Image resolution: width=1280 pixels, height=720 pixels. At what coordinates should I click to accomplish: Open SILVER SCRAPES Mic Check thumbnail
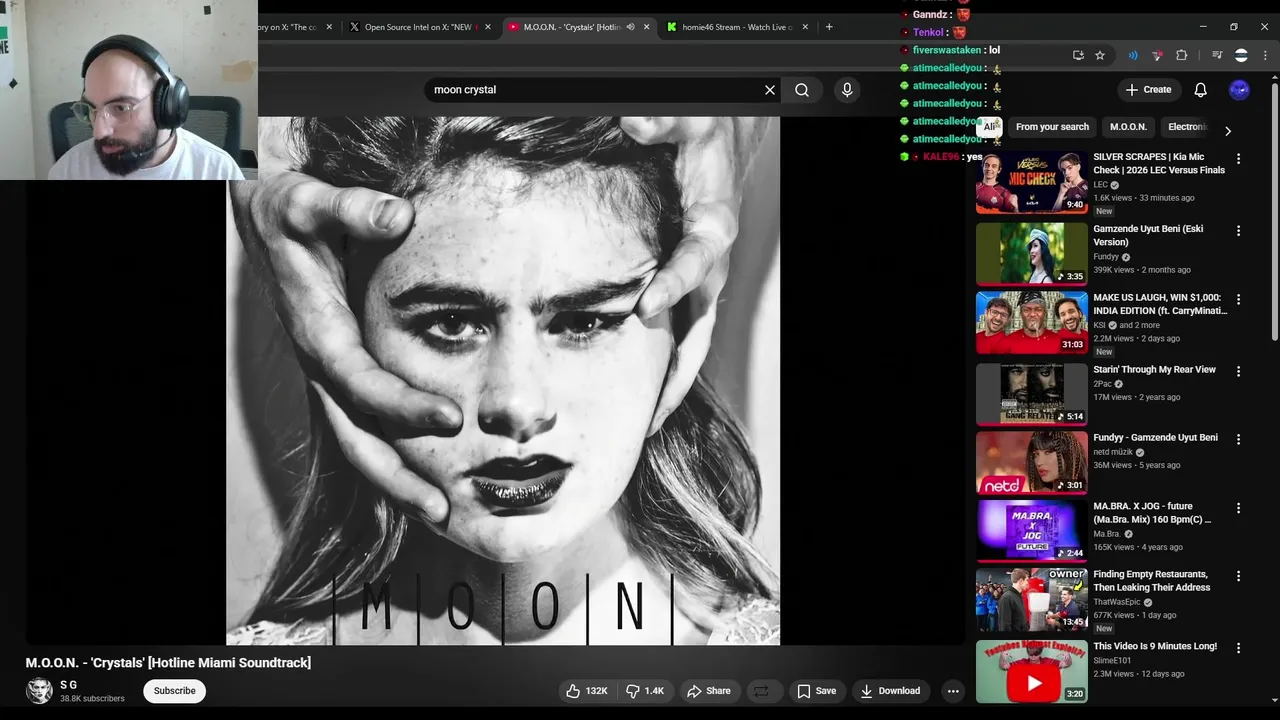[1031, 182]
